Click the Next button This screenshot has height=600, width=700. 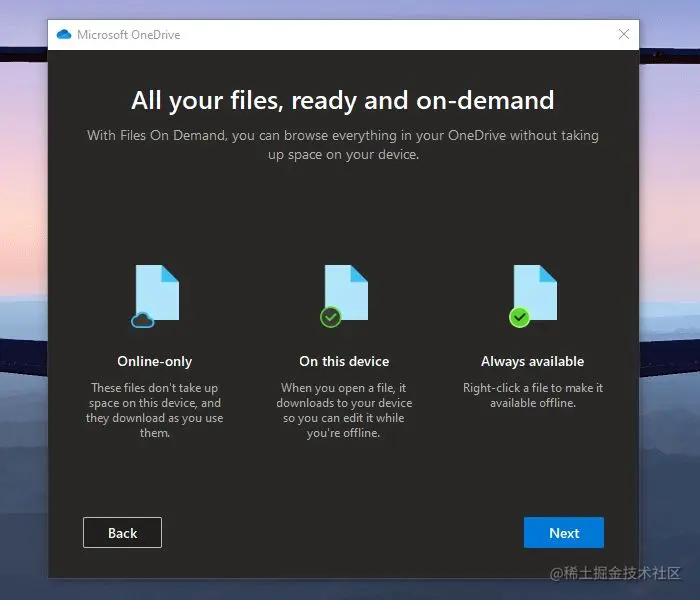click(x=563, y=533)
